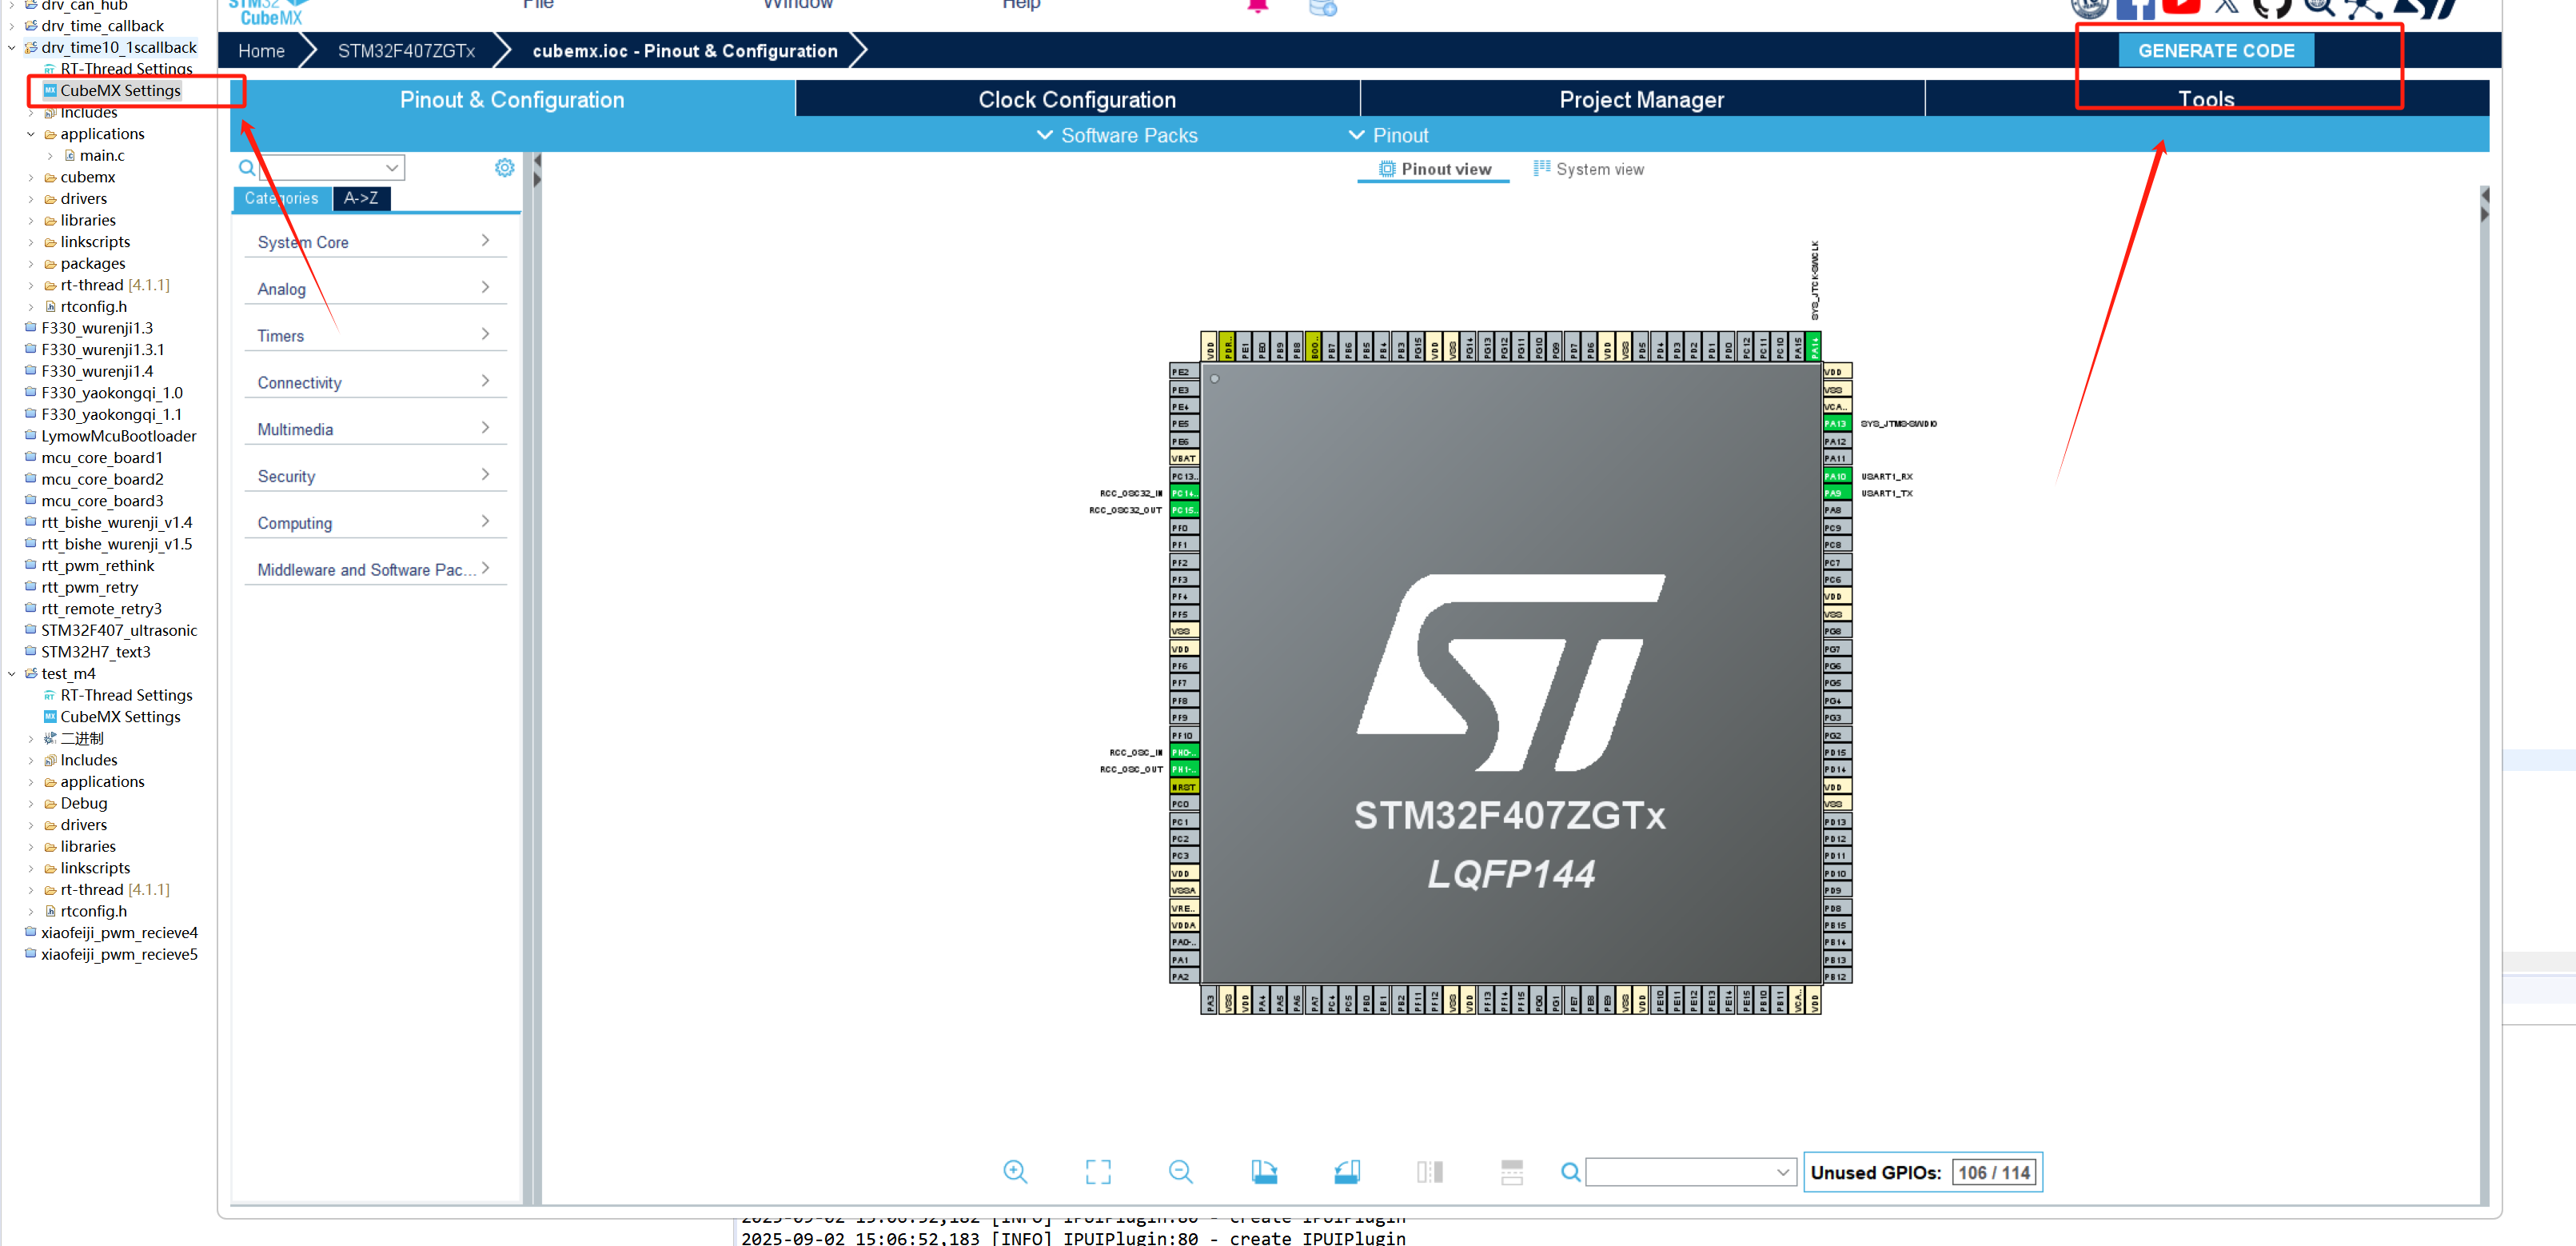Expand Connectivity category
The width and height of the screenshot is (2576, 1246).
[375, 383]
